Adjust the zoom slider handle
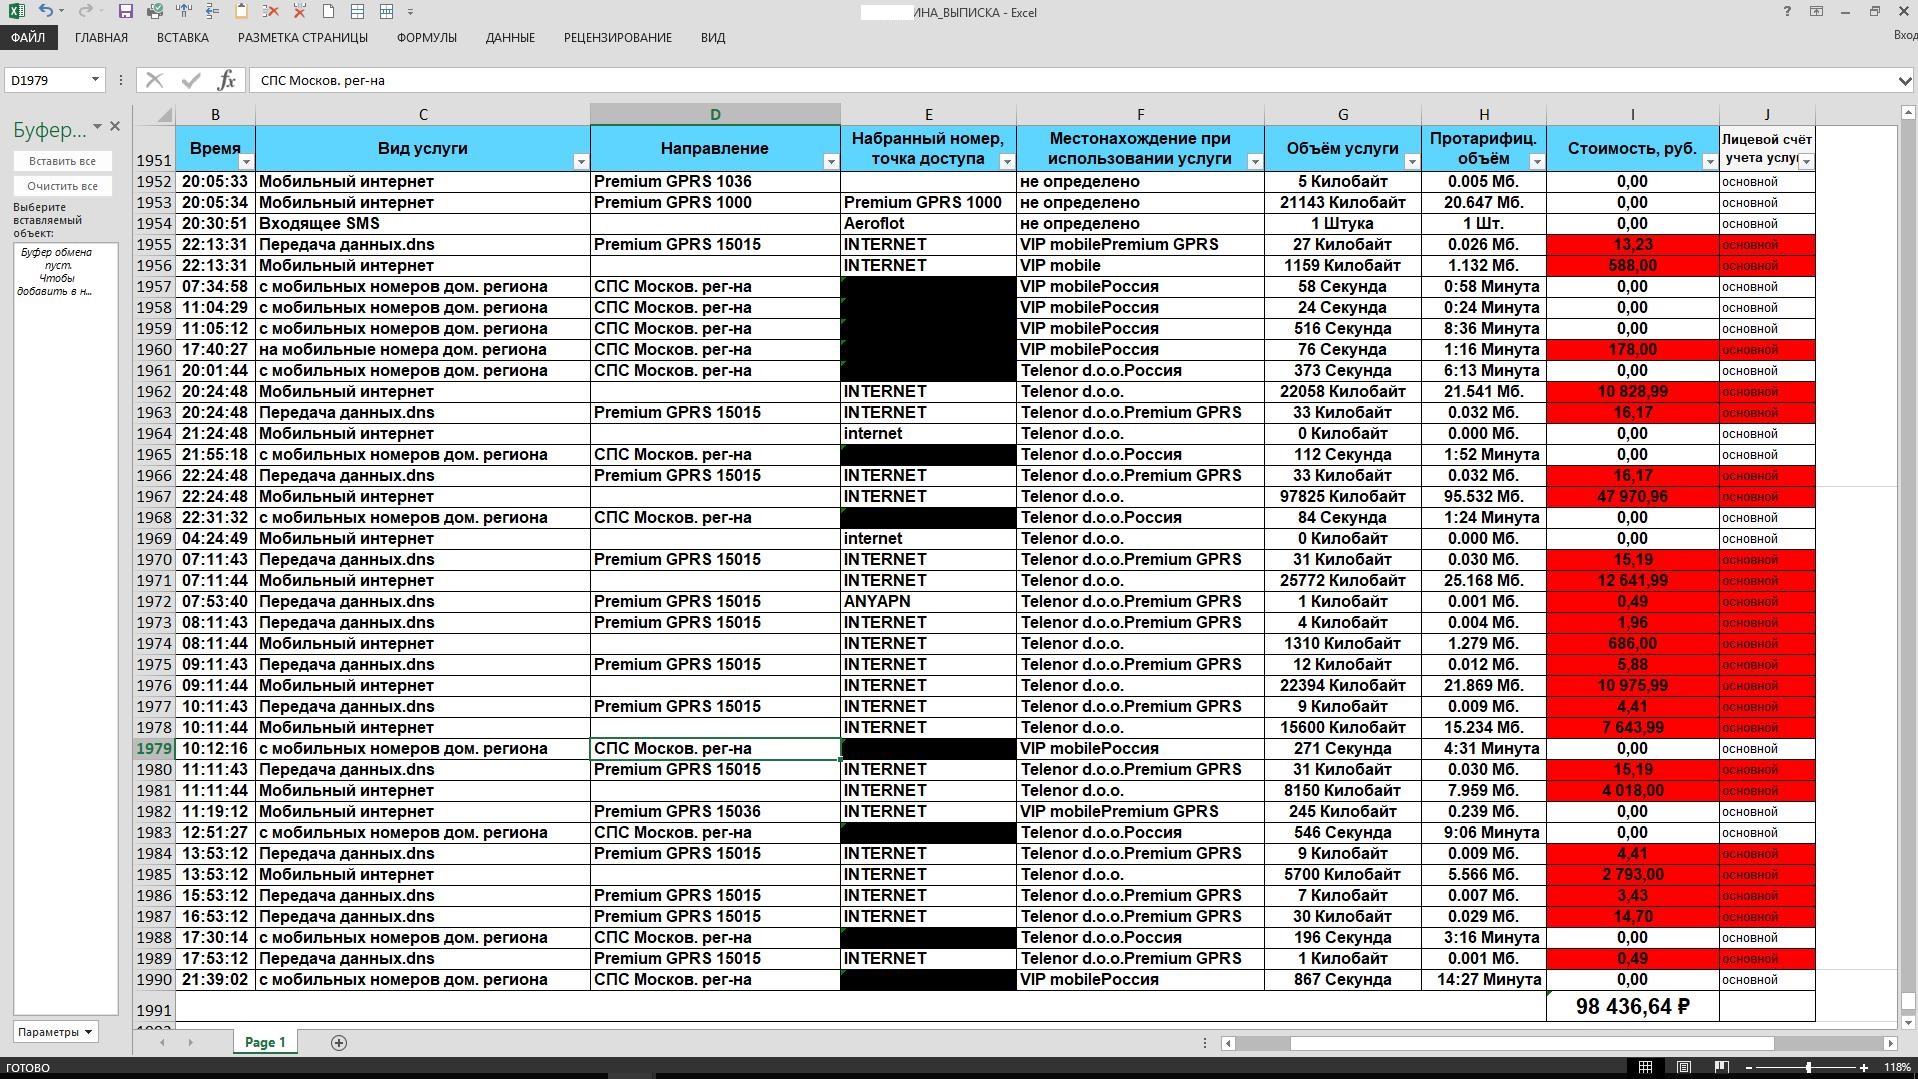1918x1079 pixels. tap(1808, 1068)
